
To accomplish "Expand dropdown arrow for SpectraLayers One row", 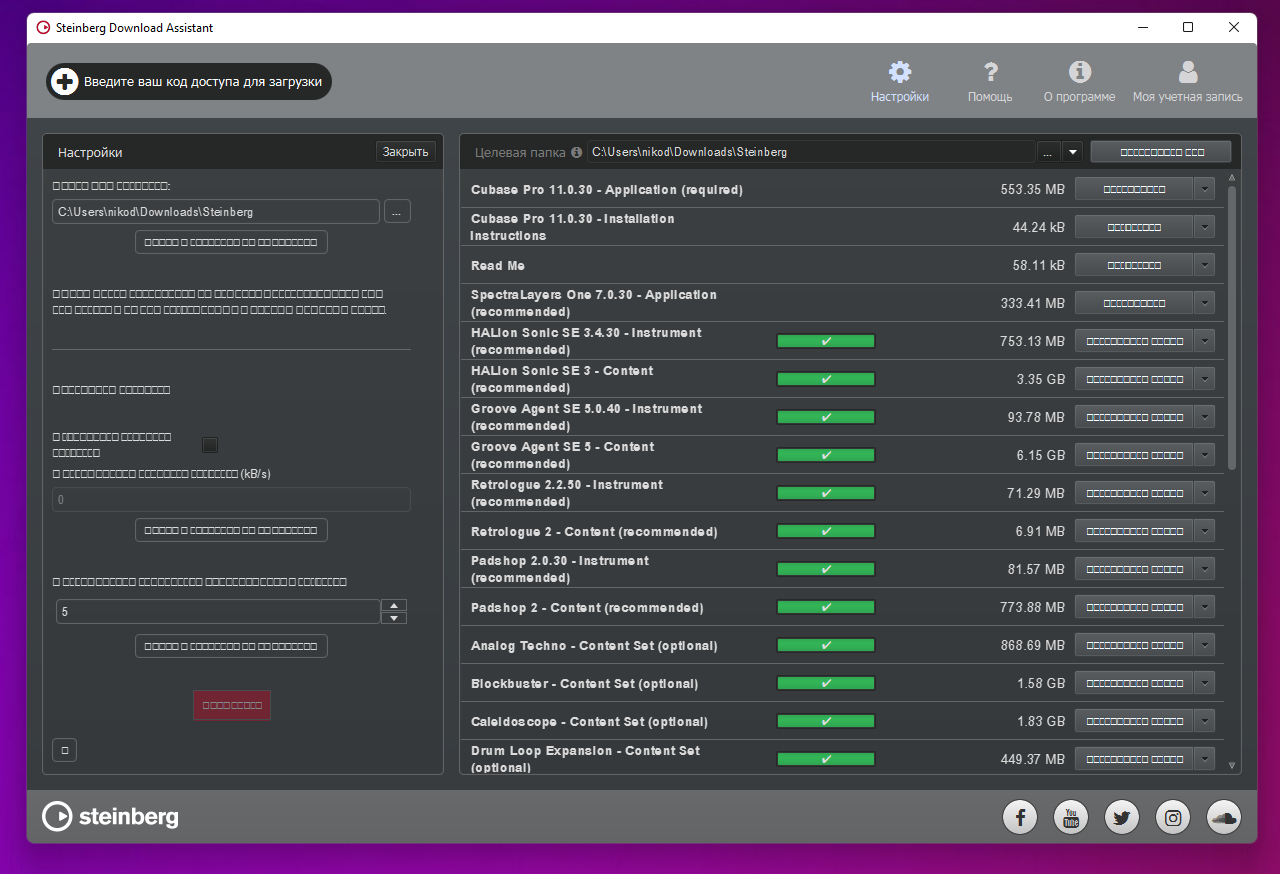I will click(x=1204, y=303).
